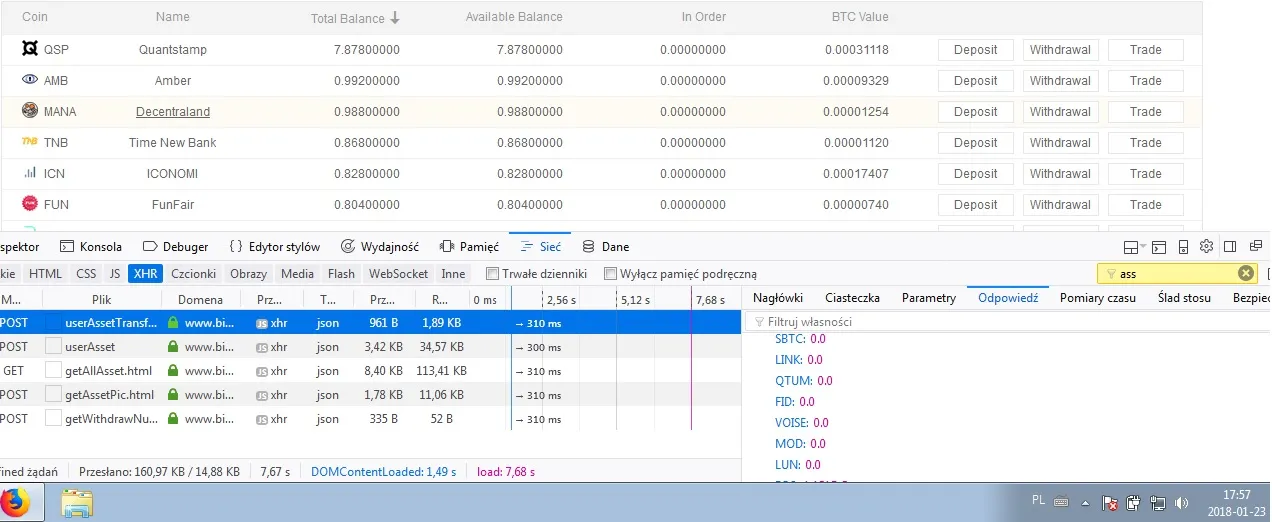Viewport: 1272px width, 522px height.
Task: Open the network tray icon
Action: 1158,502
